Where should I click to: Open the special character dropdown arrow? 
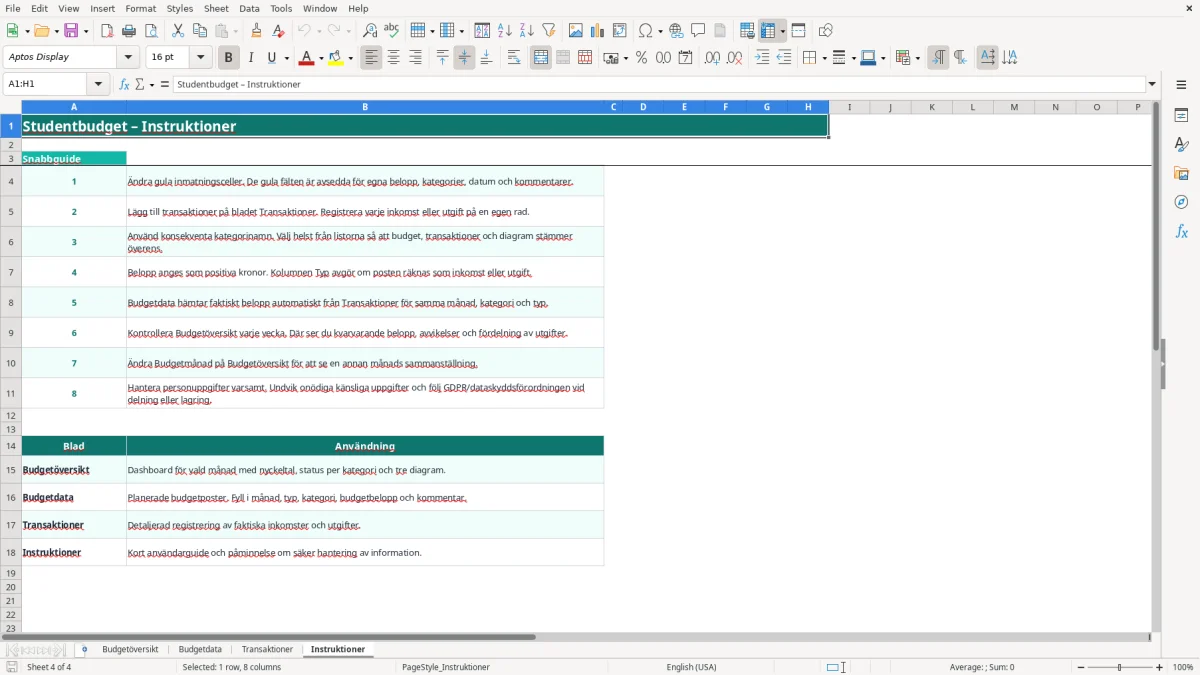tap(659, 31)
